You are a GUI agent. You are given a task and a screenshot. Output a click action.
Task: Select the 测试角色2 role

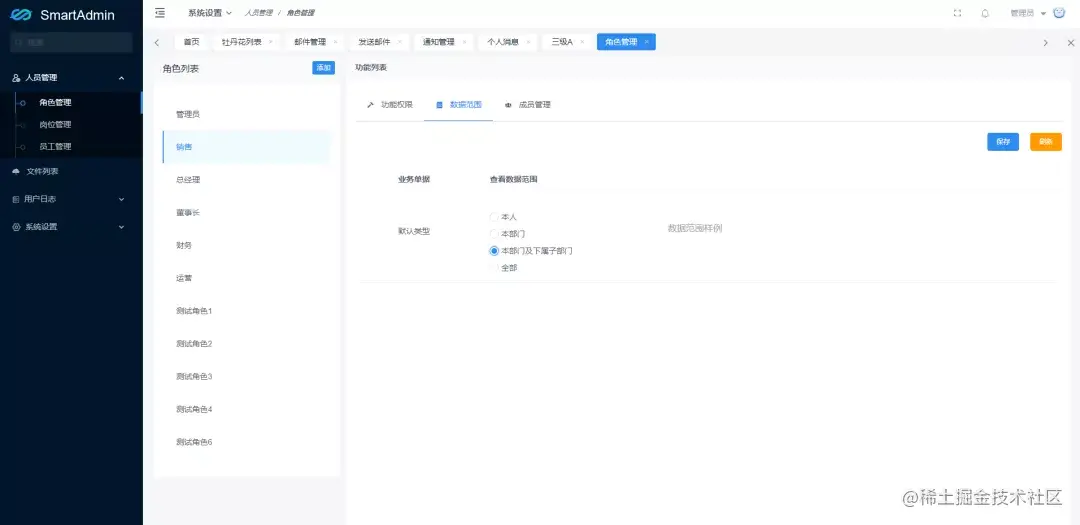pos(247,344)
